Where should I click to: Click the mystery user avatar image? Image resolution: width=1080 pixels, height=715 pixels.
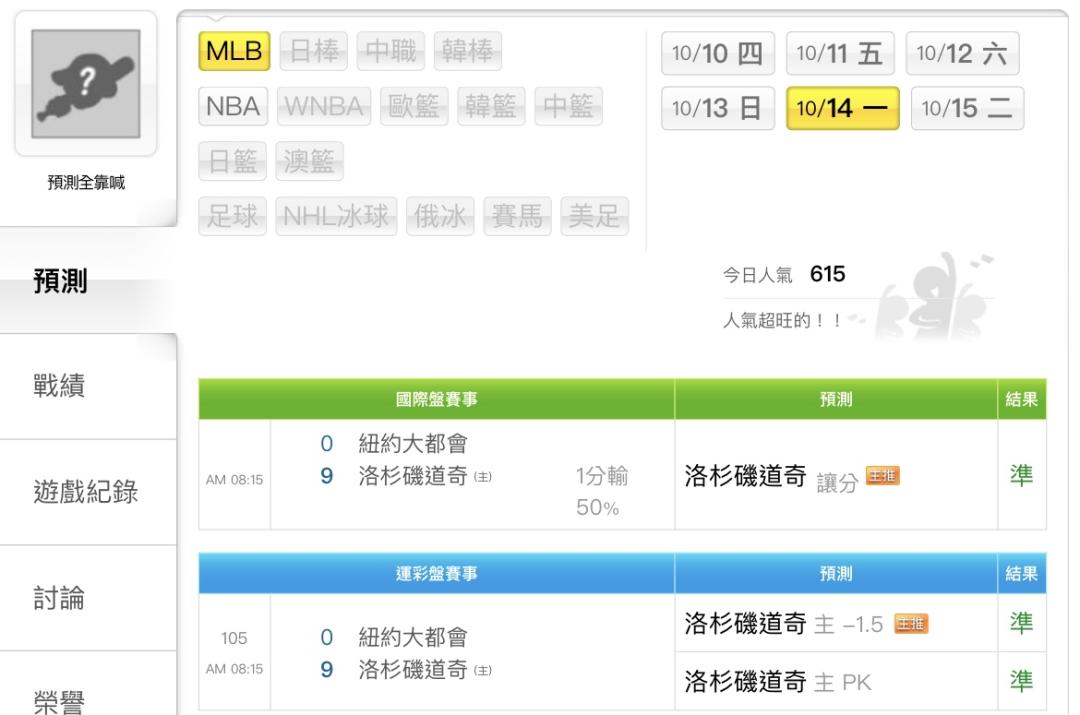(x=86, y=82)
